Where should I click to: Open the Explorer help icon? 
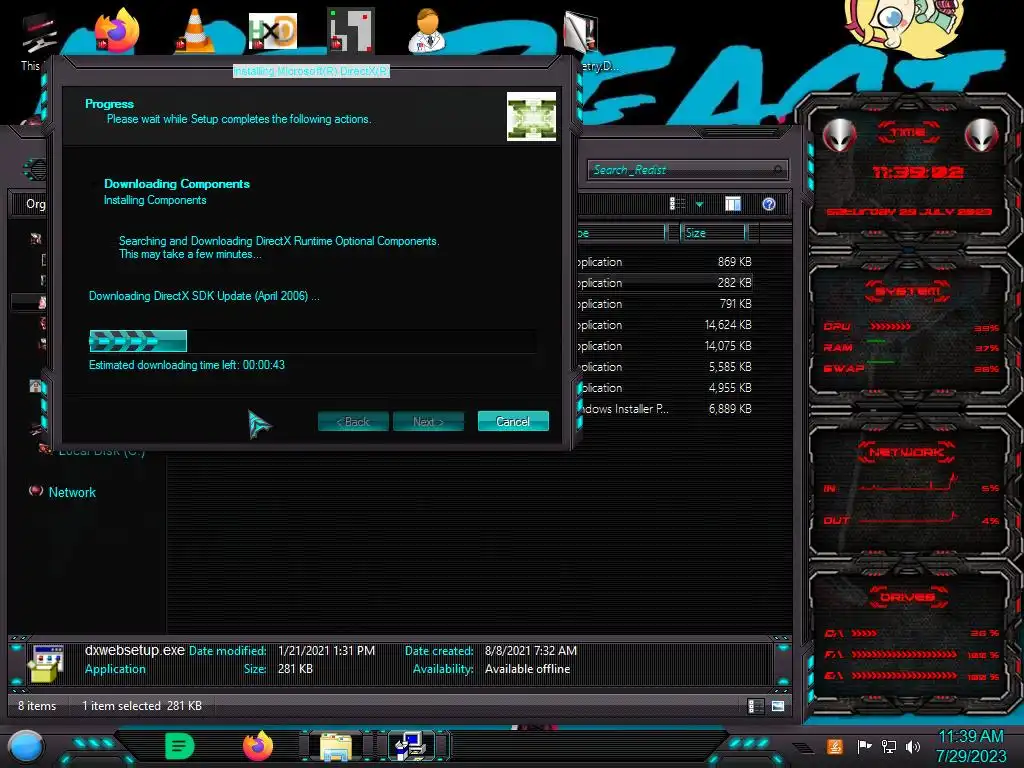pyautogui.click(x=769, y=204)
